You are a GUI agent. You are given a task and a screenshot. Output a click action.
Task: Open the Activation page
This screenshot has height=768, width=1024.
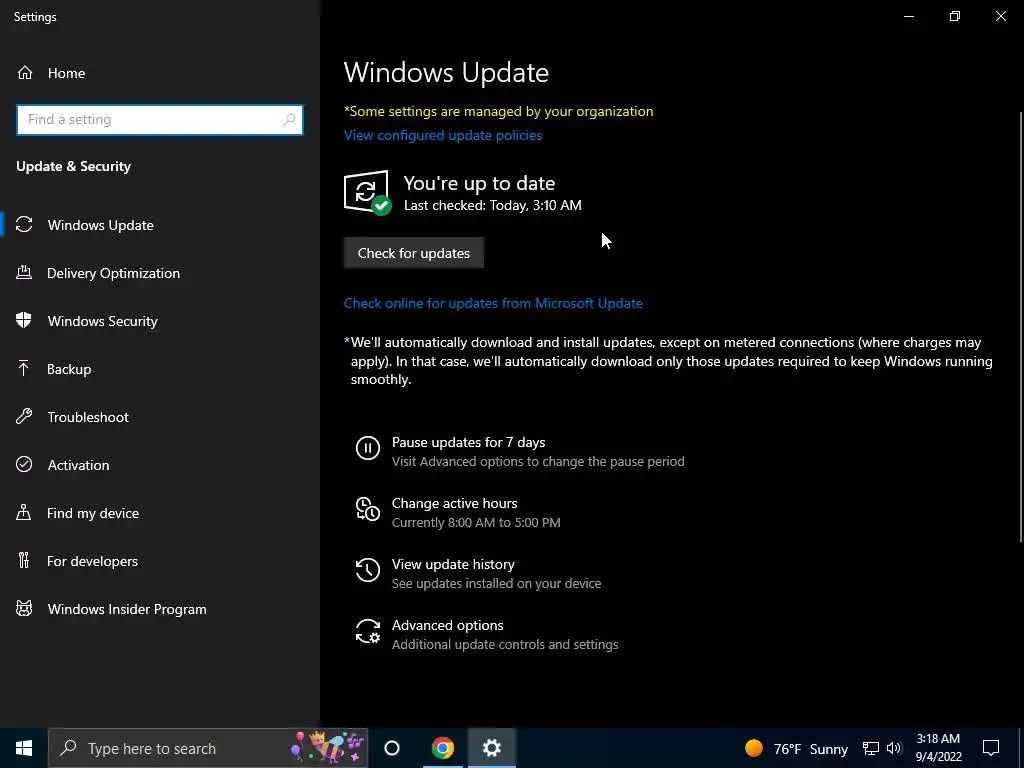pos(160,464)
